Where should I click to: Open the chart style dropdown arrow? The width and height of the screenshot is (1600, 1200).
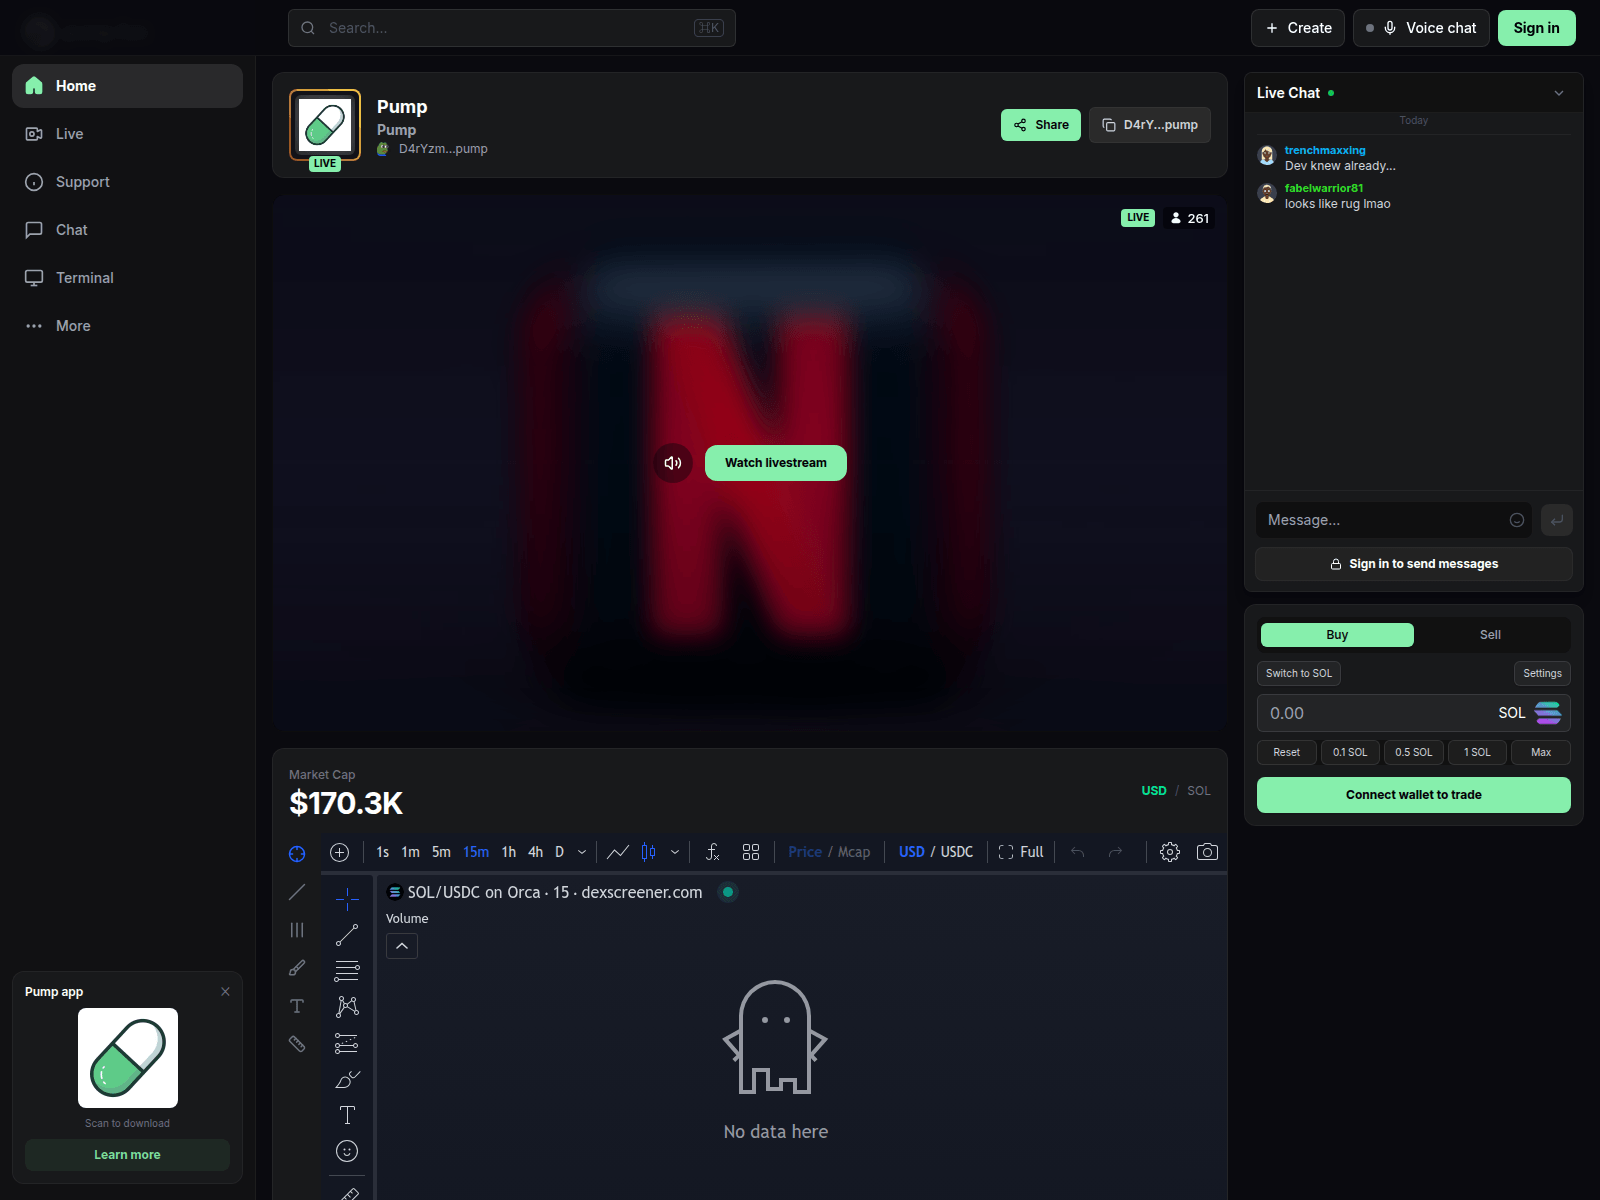[x=675, y=852]
